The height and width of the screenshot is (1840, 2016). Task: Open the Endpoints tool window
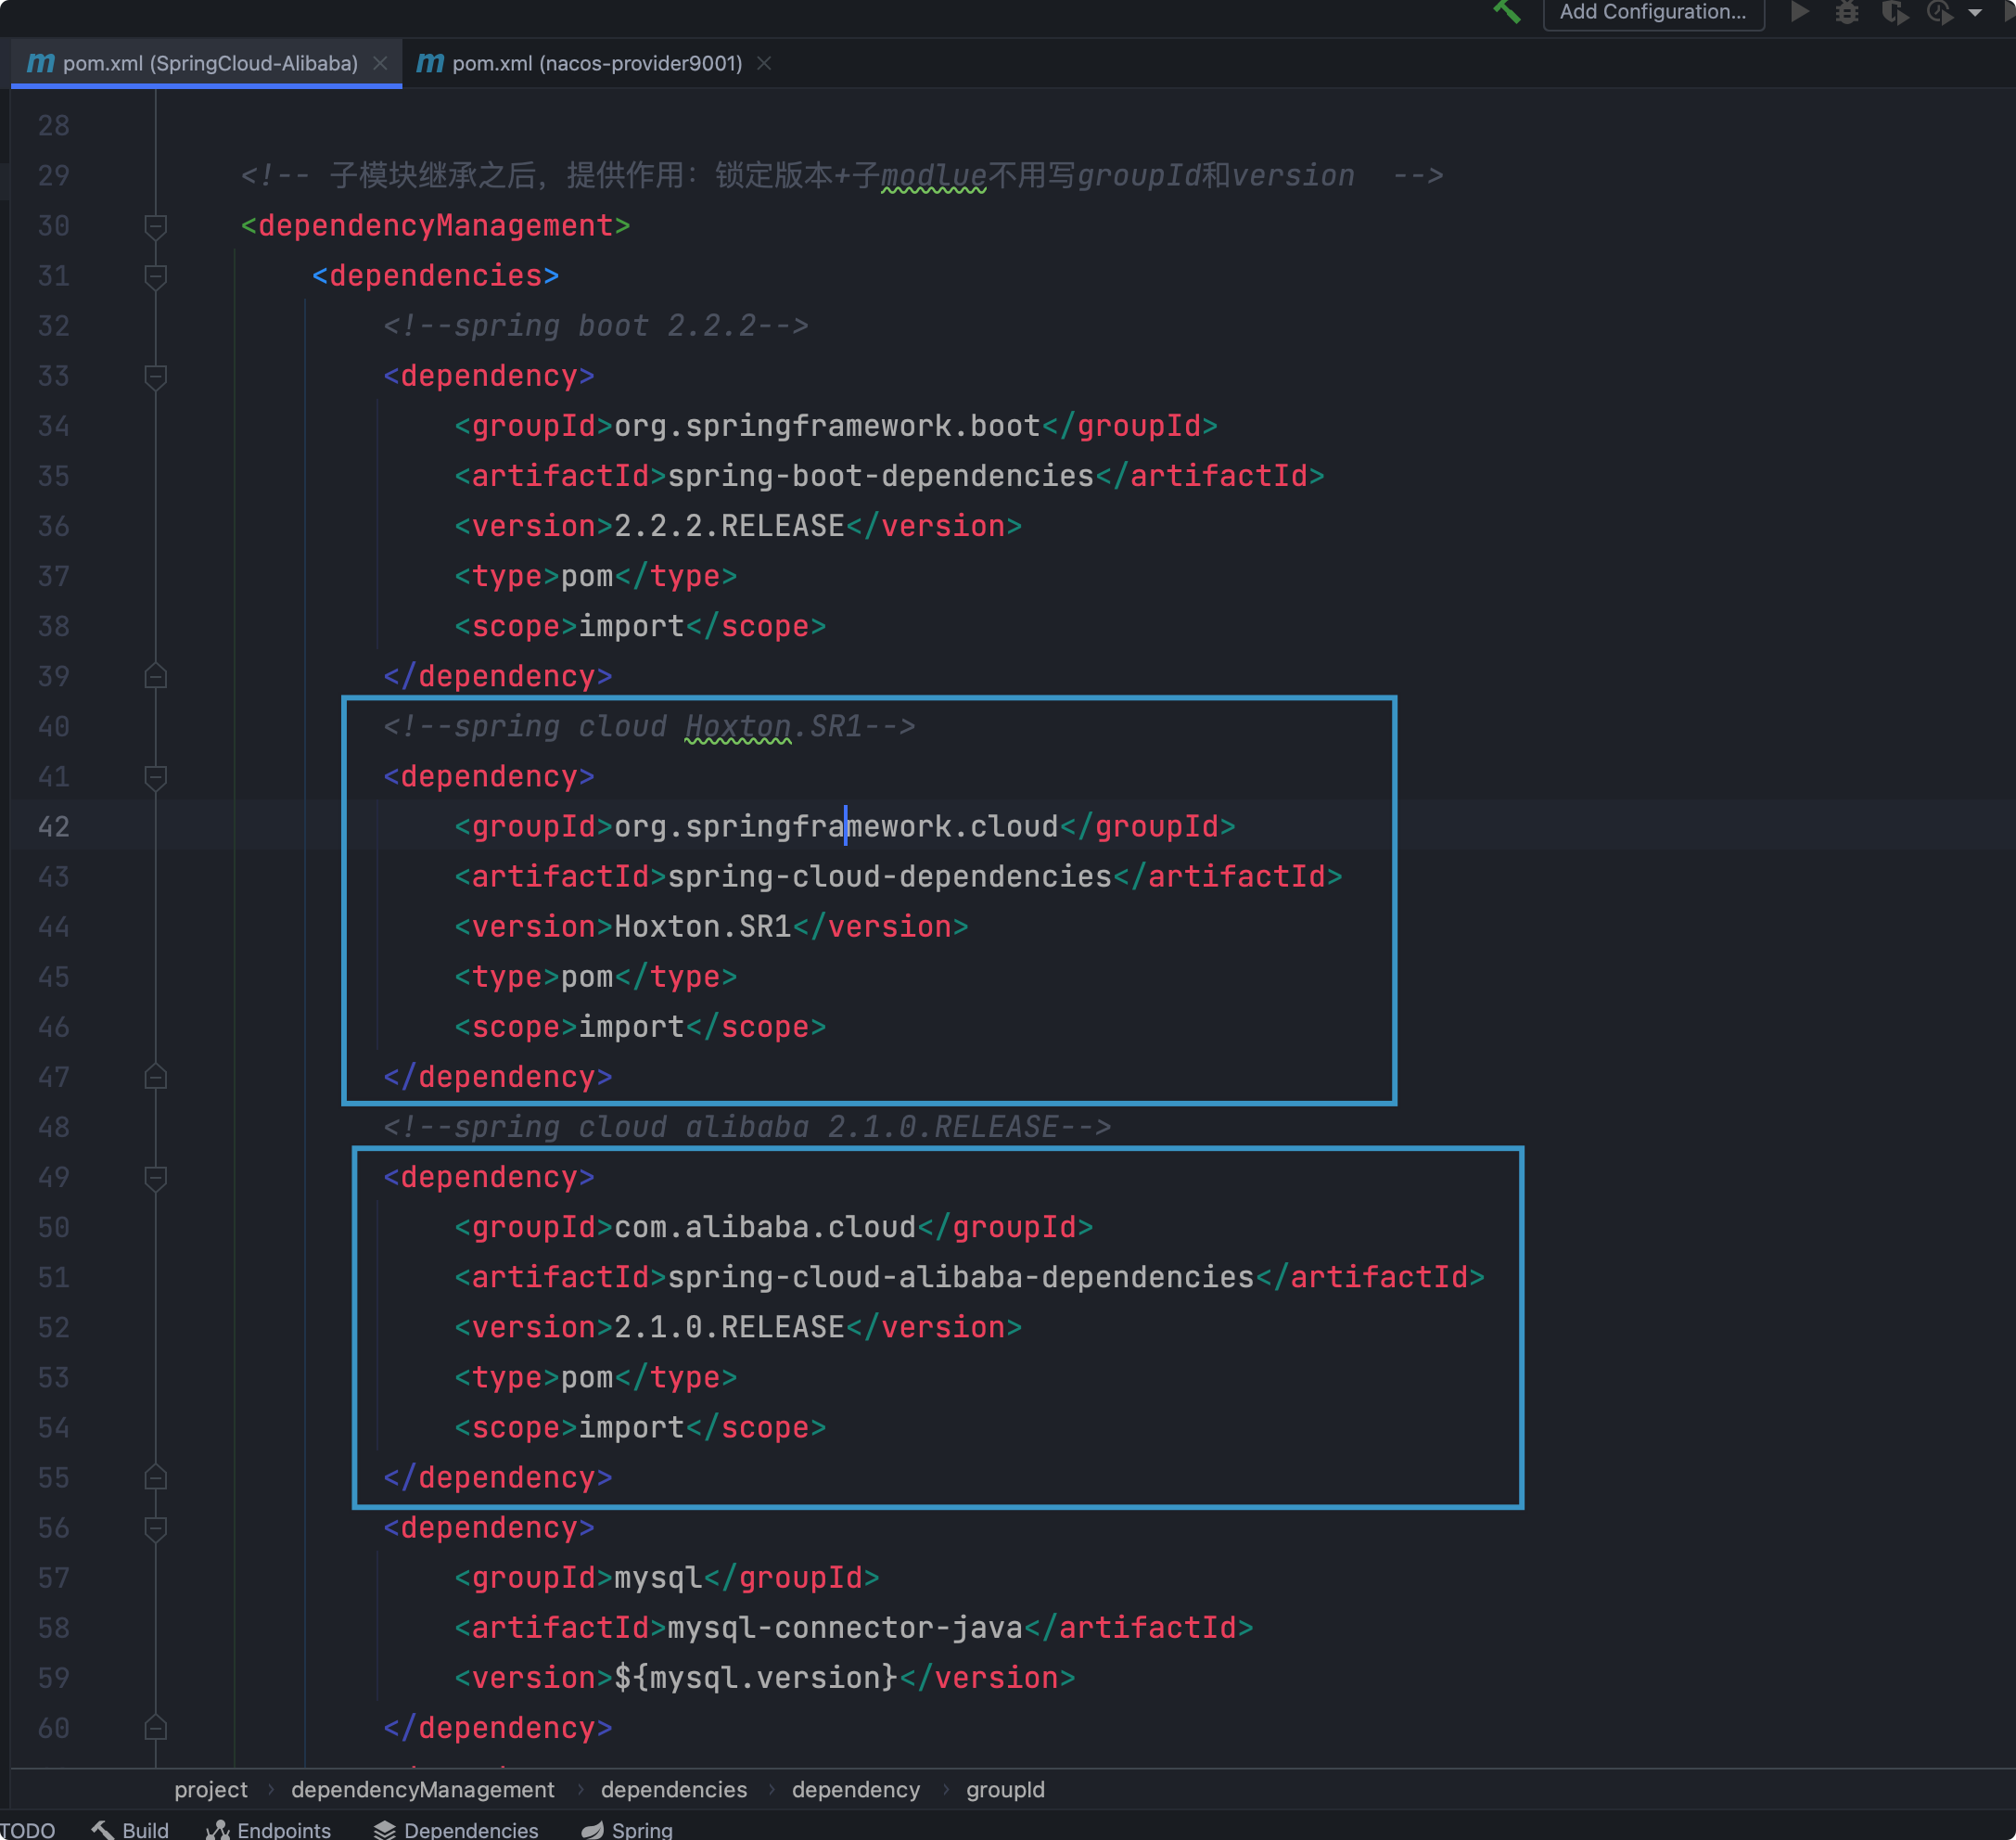[269, 1829]
